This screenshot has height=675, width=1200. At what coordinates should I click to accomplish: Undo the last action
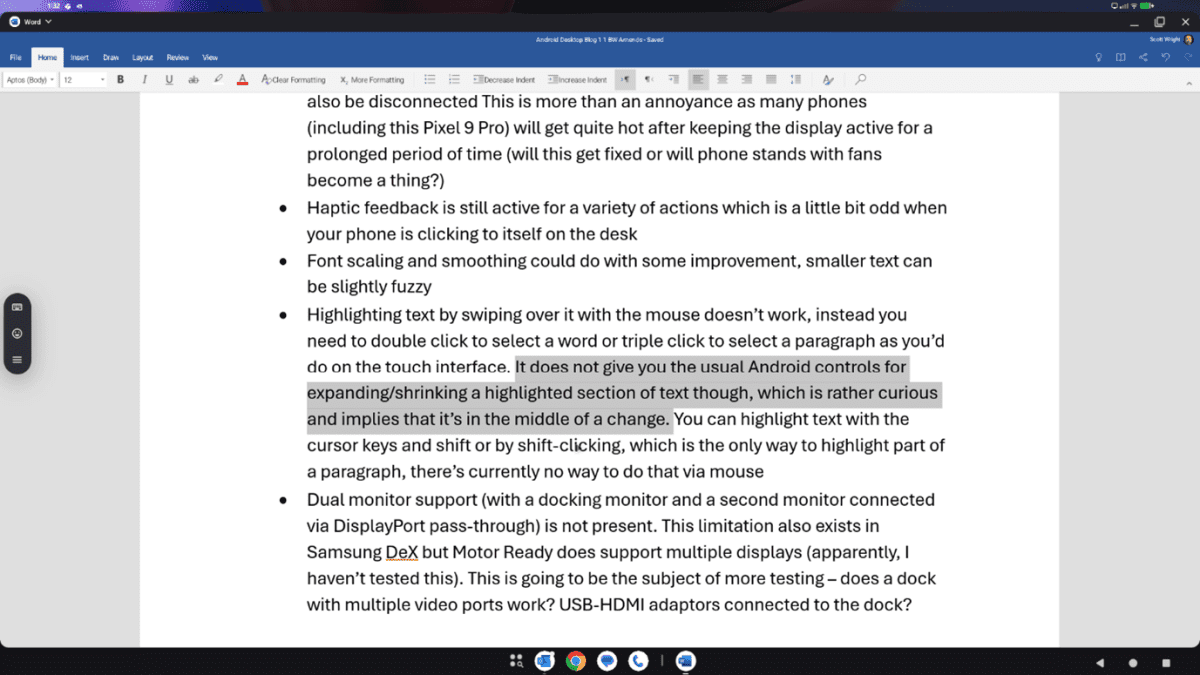point(1166,57)
